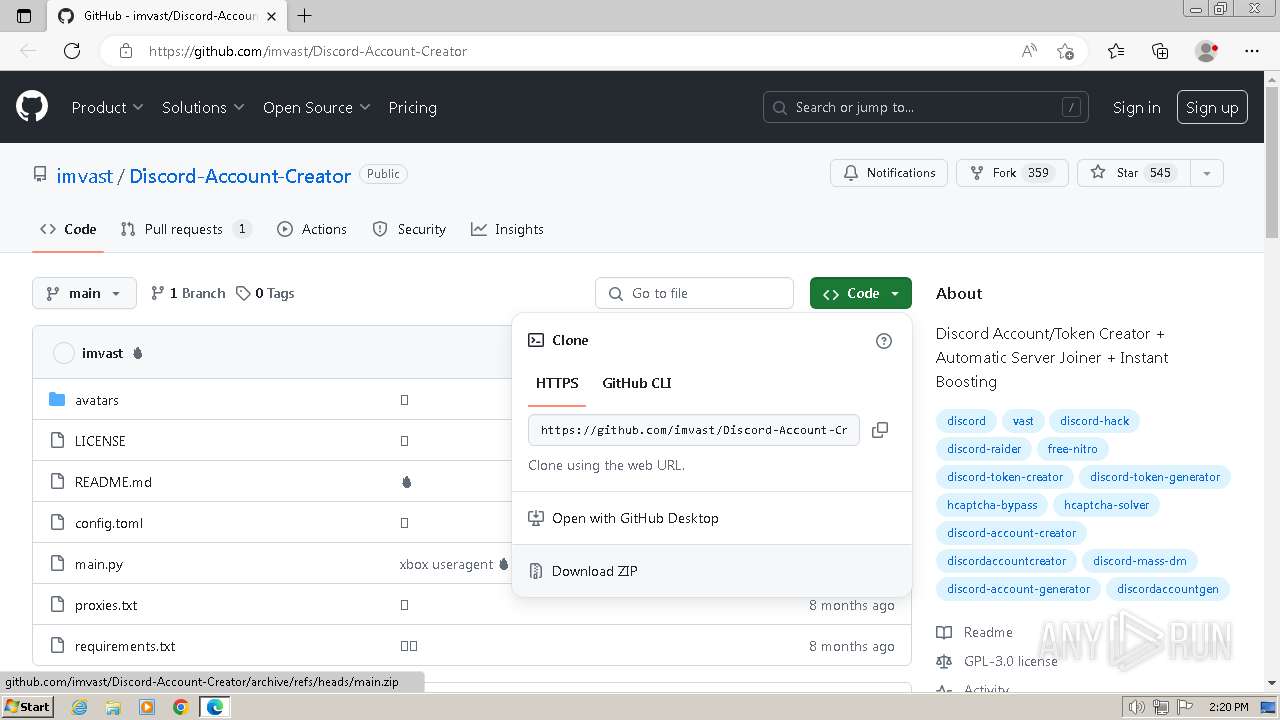
Task: Toggle the green Code dropdown button
Action: click(x=861, y=293)
